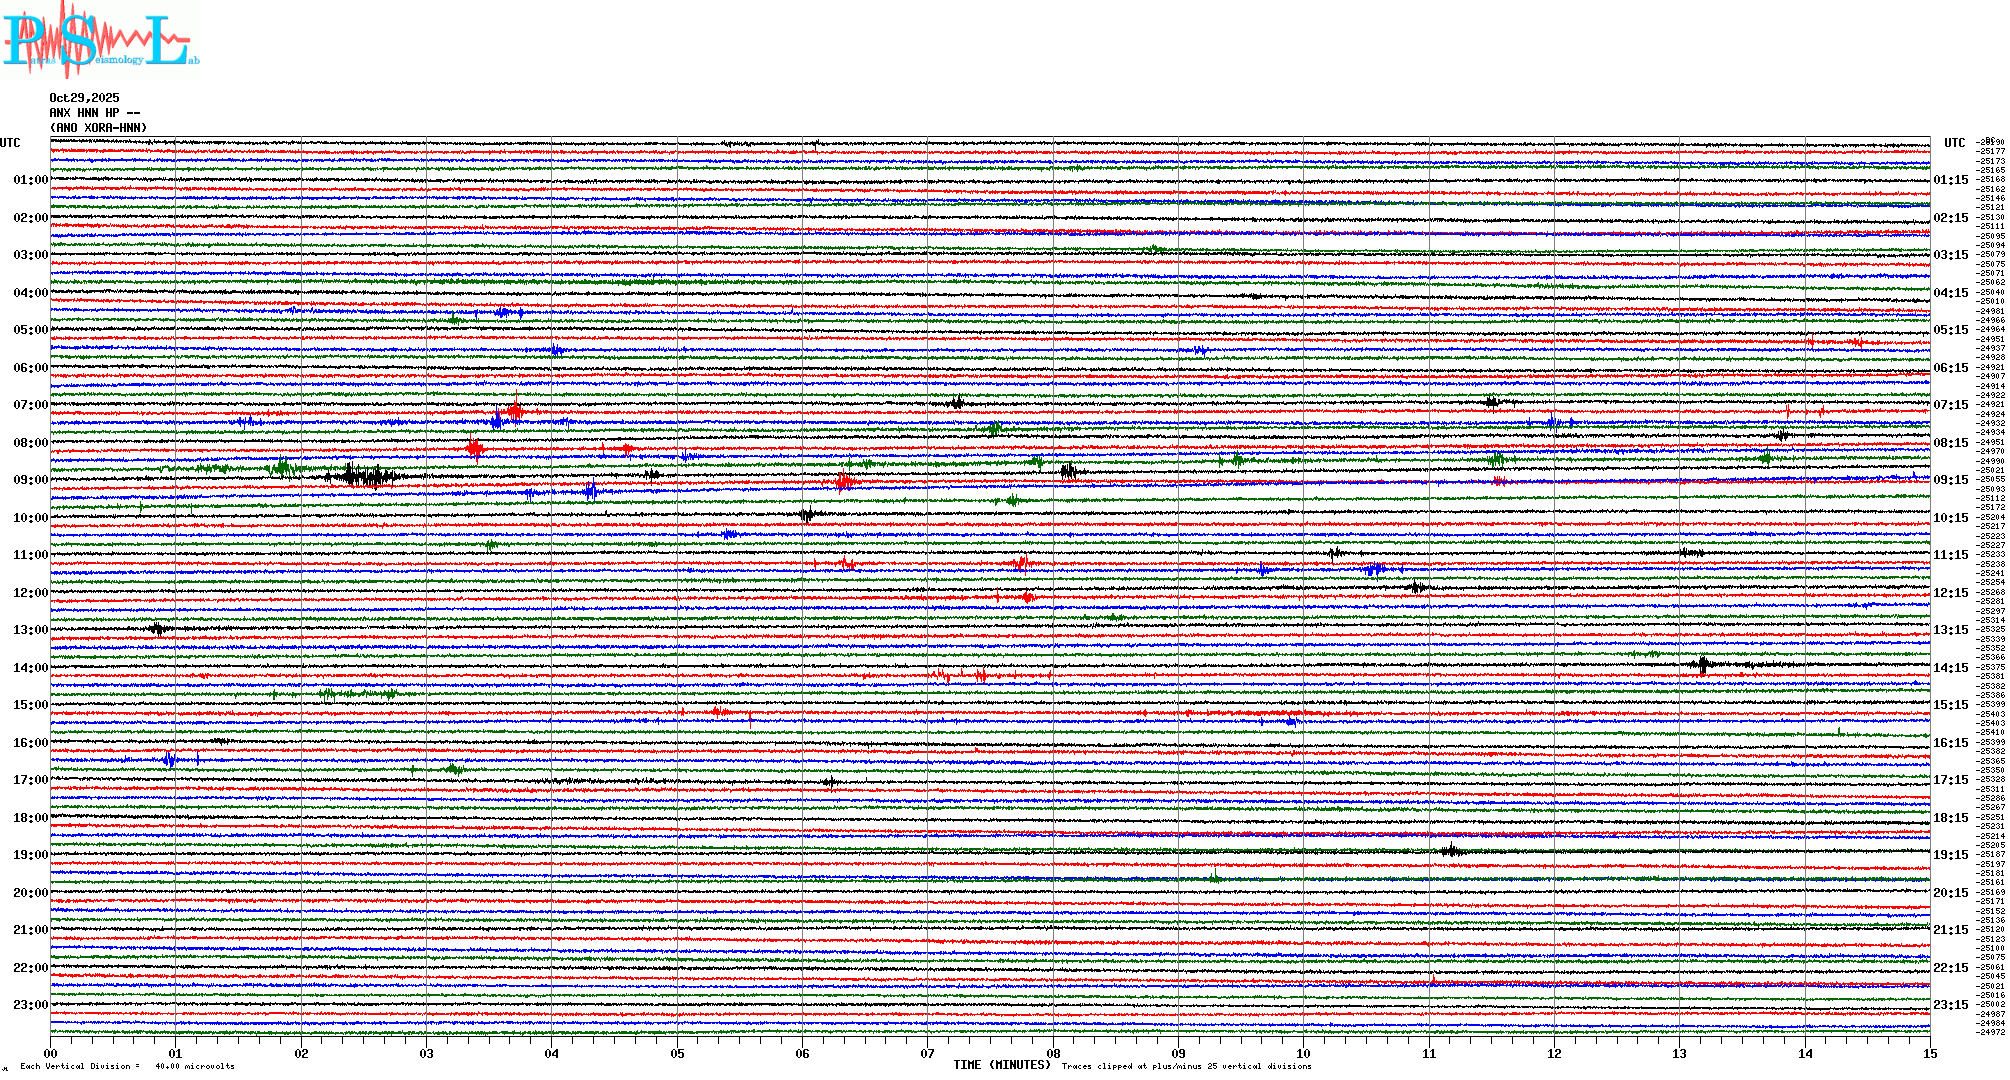Click the TIME (MINUTES) axis title
The height and width of the screenshot is (1080, 2010).
click(1001, 1065)
